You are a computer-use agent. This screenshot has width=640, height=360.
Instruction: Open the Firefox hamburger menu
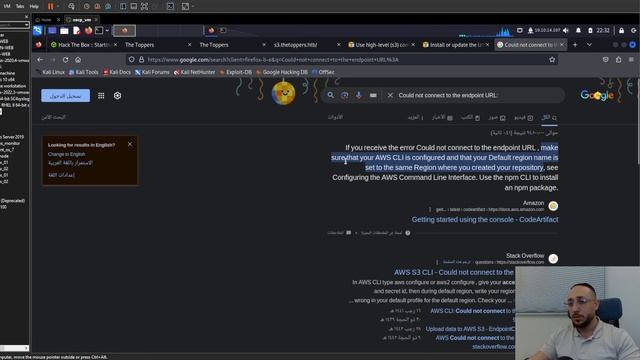pos(631,60)
